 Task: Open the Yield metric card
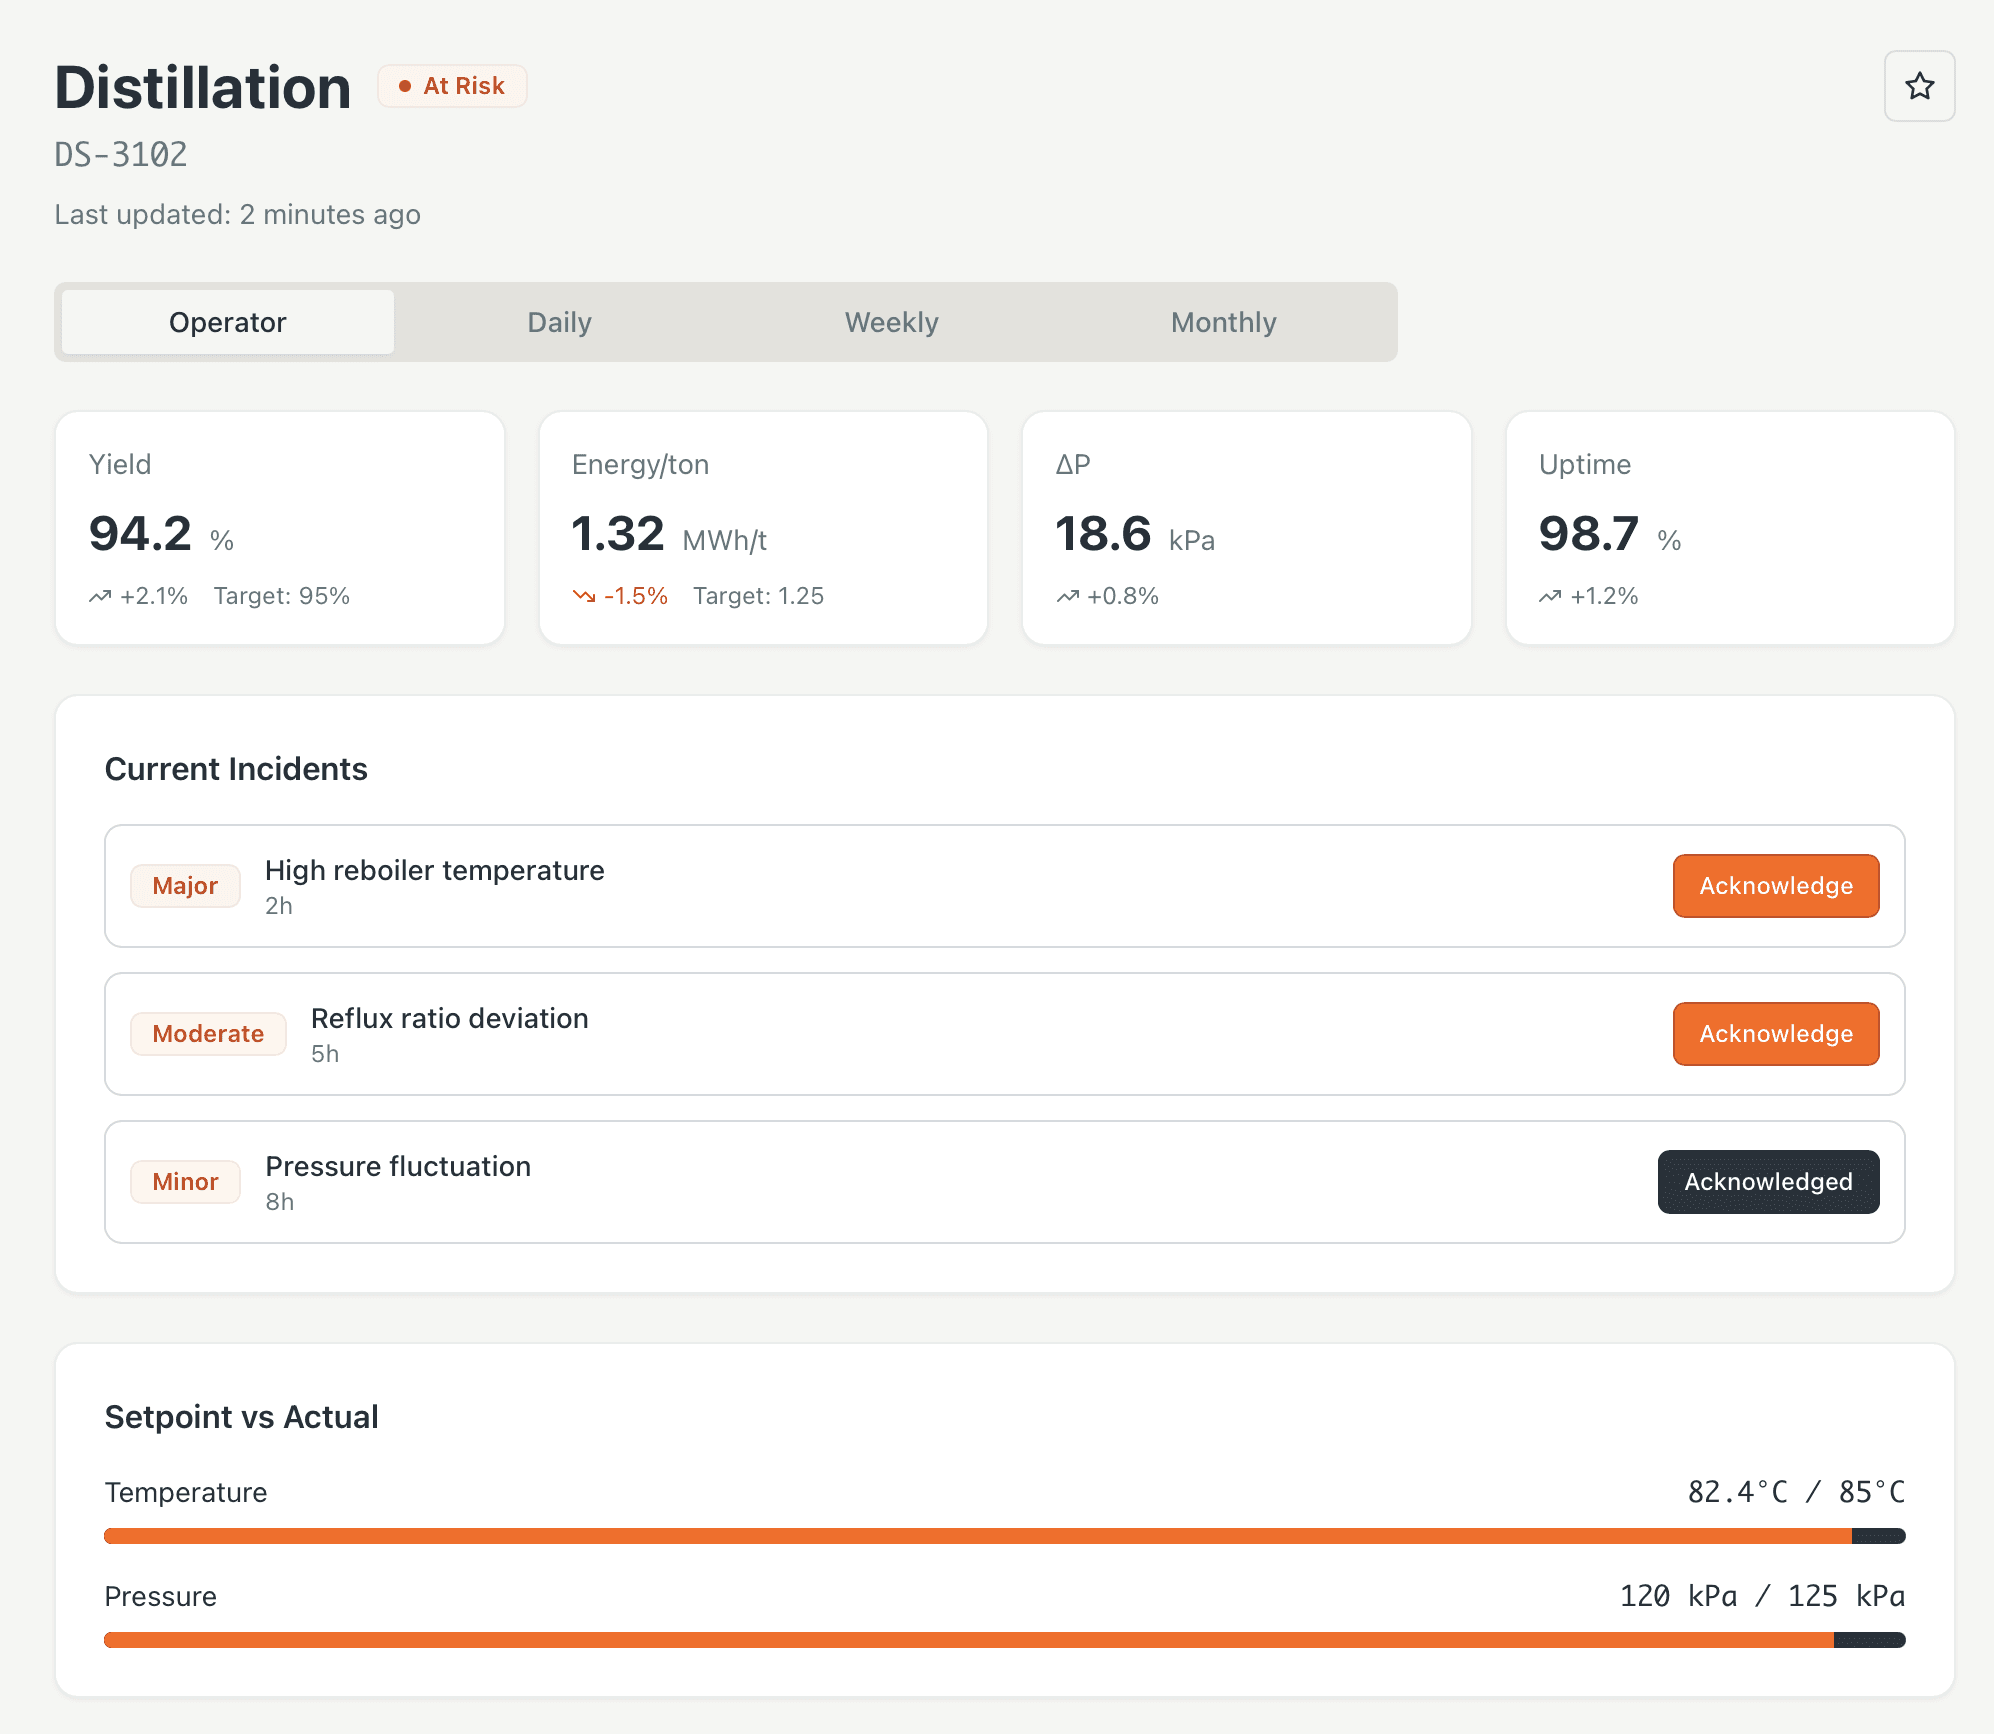280,528
